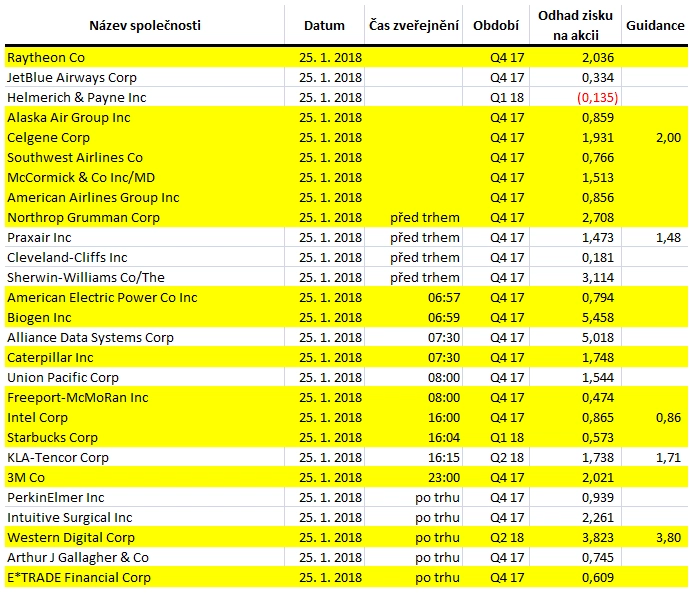The height and width of the screenshot is (593, 694).
Task: Click Western Digital's guidance value '3,80'
Action: 668,538
